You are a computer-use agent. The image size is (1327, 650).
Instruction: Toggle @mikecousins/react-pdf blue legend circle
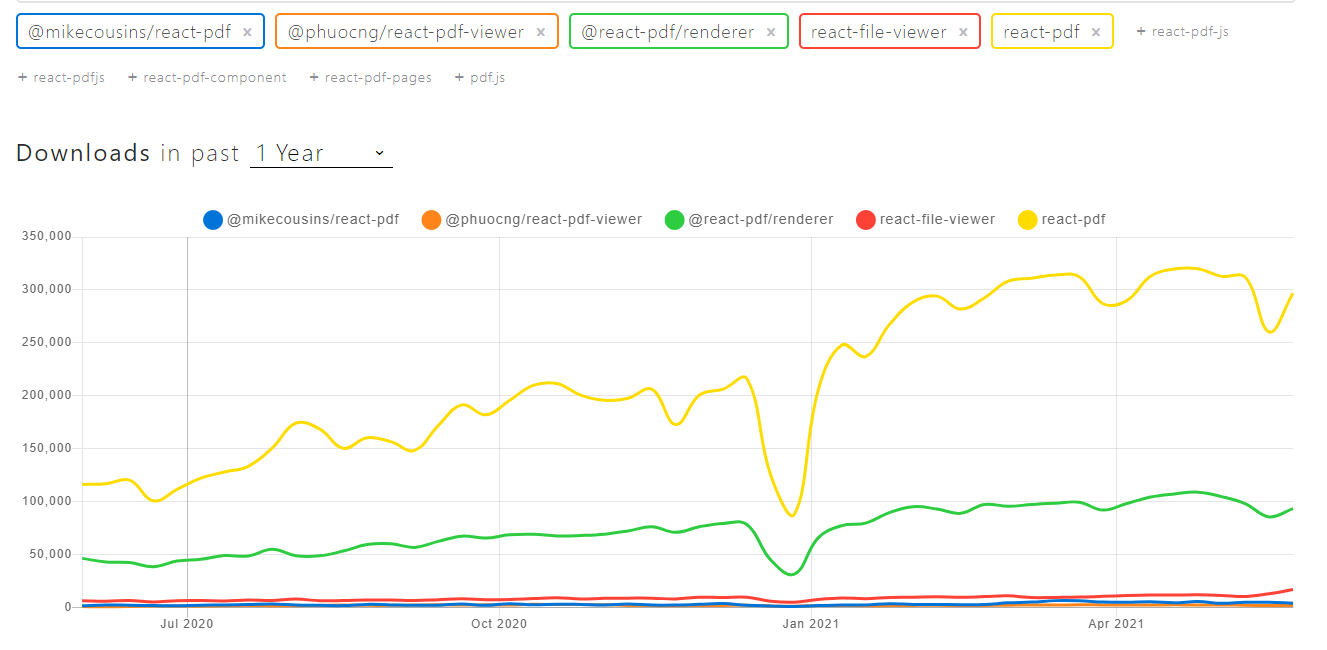click(x=212, y=220)
